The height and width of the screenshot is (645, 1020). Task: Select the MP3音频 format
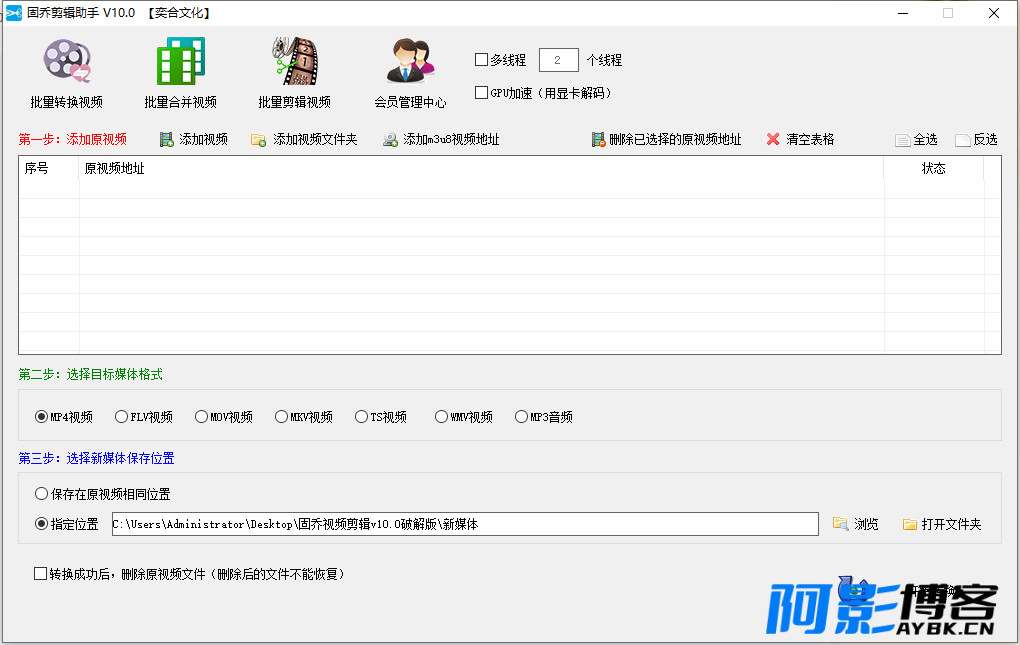(521, 417)
